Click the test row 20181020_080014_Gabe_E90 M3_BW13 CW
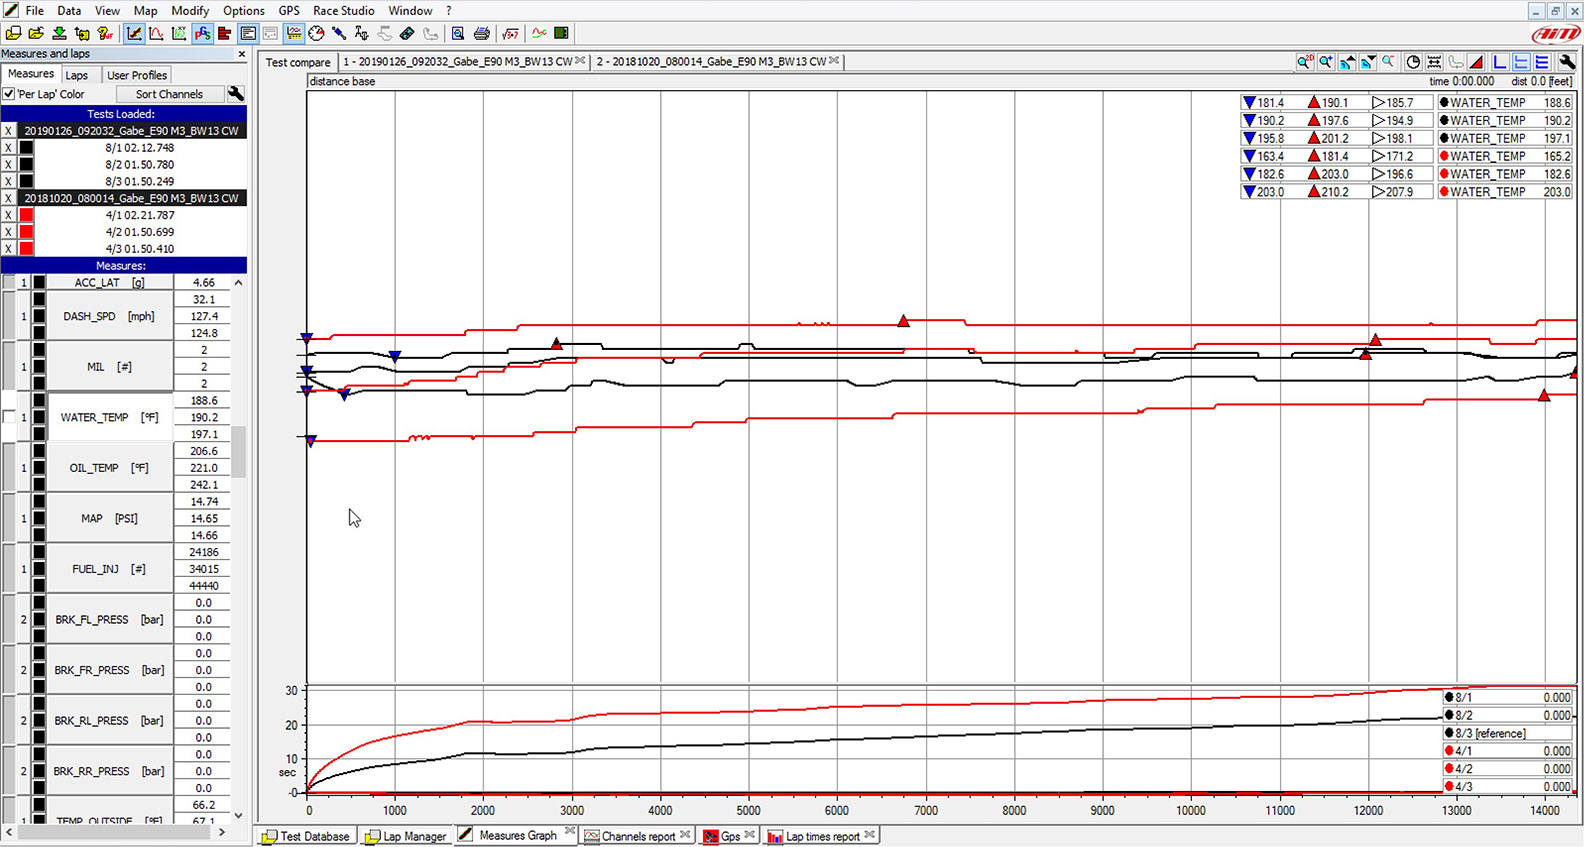This screenshot has width=1584, height=847. [x=131, y=198]
